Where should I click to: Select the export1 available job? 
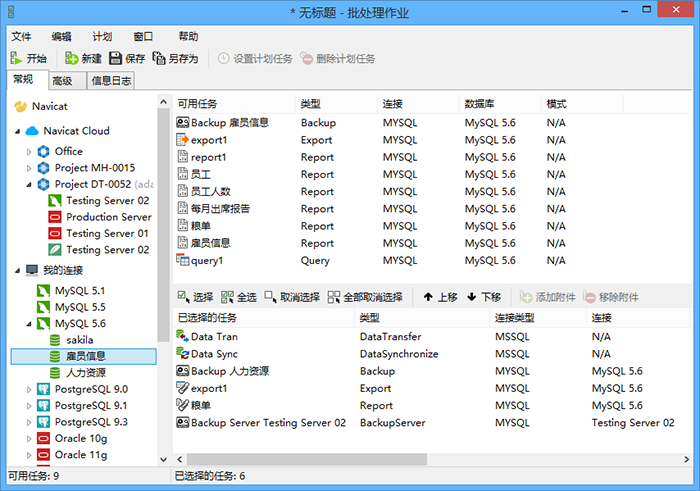209,140
